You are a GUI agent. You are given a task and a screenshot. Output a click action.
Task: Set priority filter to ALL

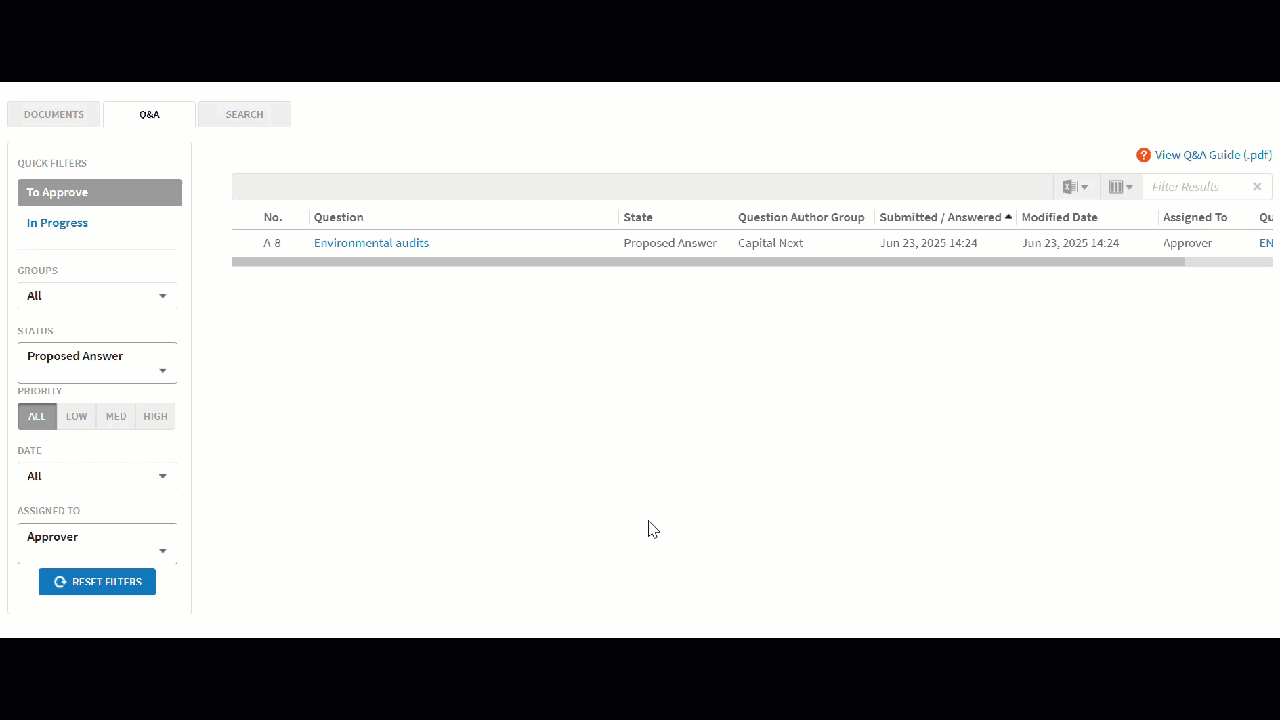[37, 417]
